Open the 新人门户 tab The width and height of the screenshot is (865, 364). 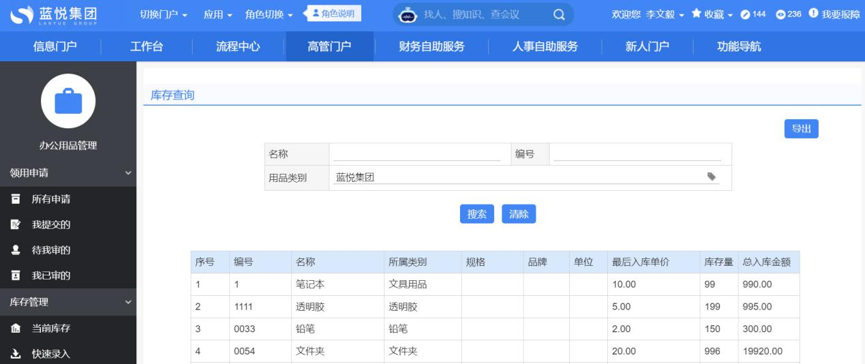pyautogui.click(x=647, y=46)
